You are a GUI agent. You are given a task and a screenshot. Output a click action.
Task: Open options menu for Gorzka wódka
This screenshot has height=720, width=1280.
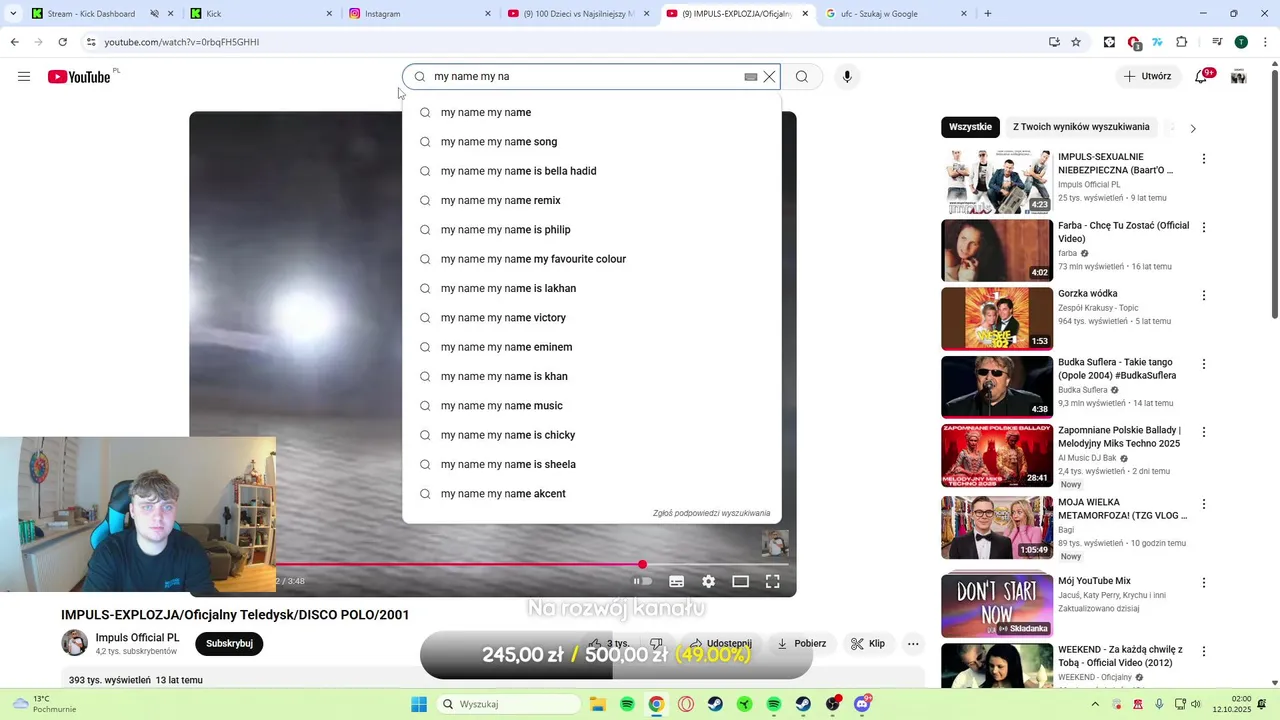click(x=1204, y=295)
